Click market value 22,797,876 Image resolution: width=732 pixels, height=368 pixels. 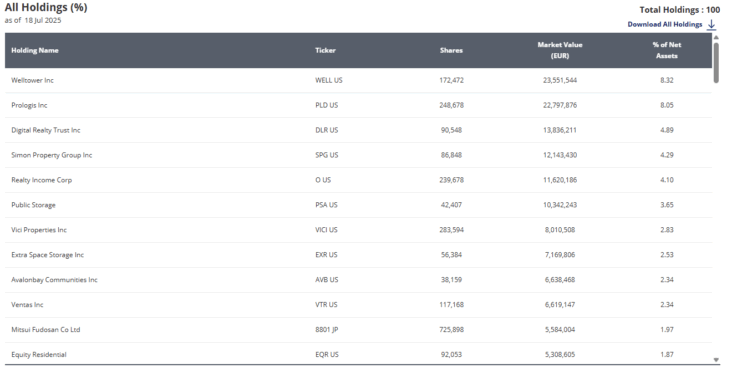(x=560, y=105)
